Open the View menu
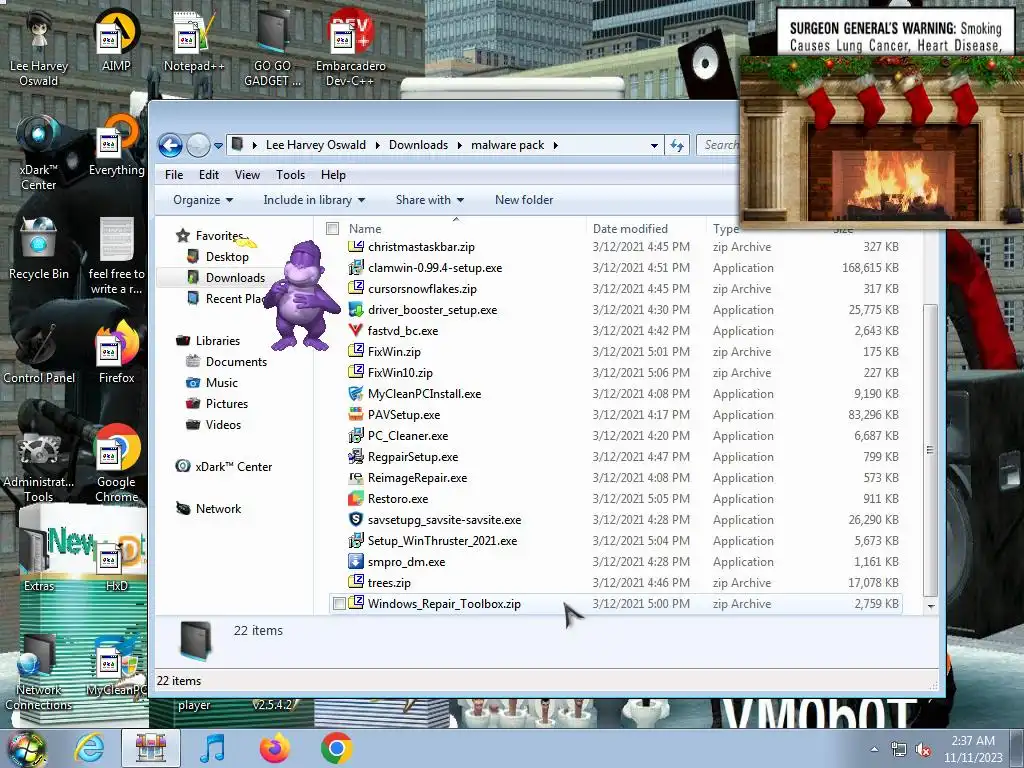1024x768 pixels. click(x=247, y=175)
